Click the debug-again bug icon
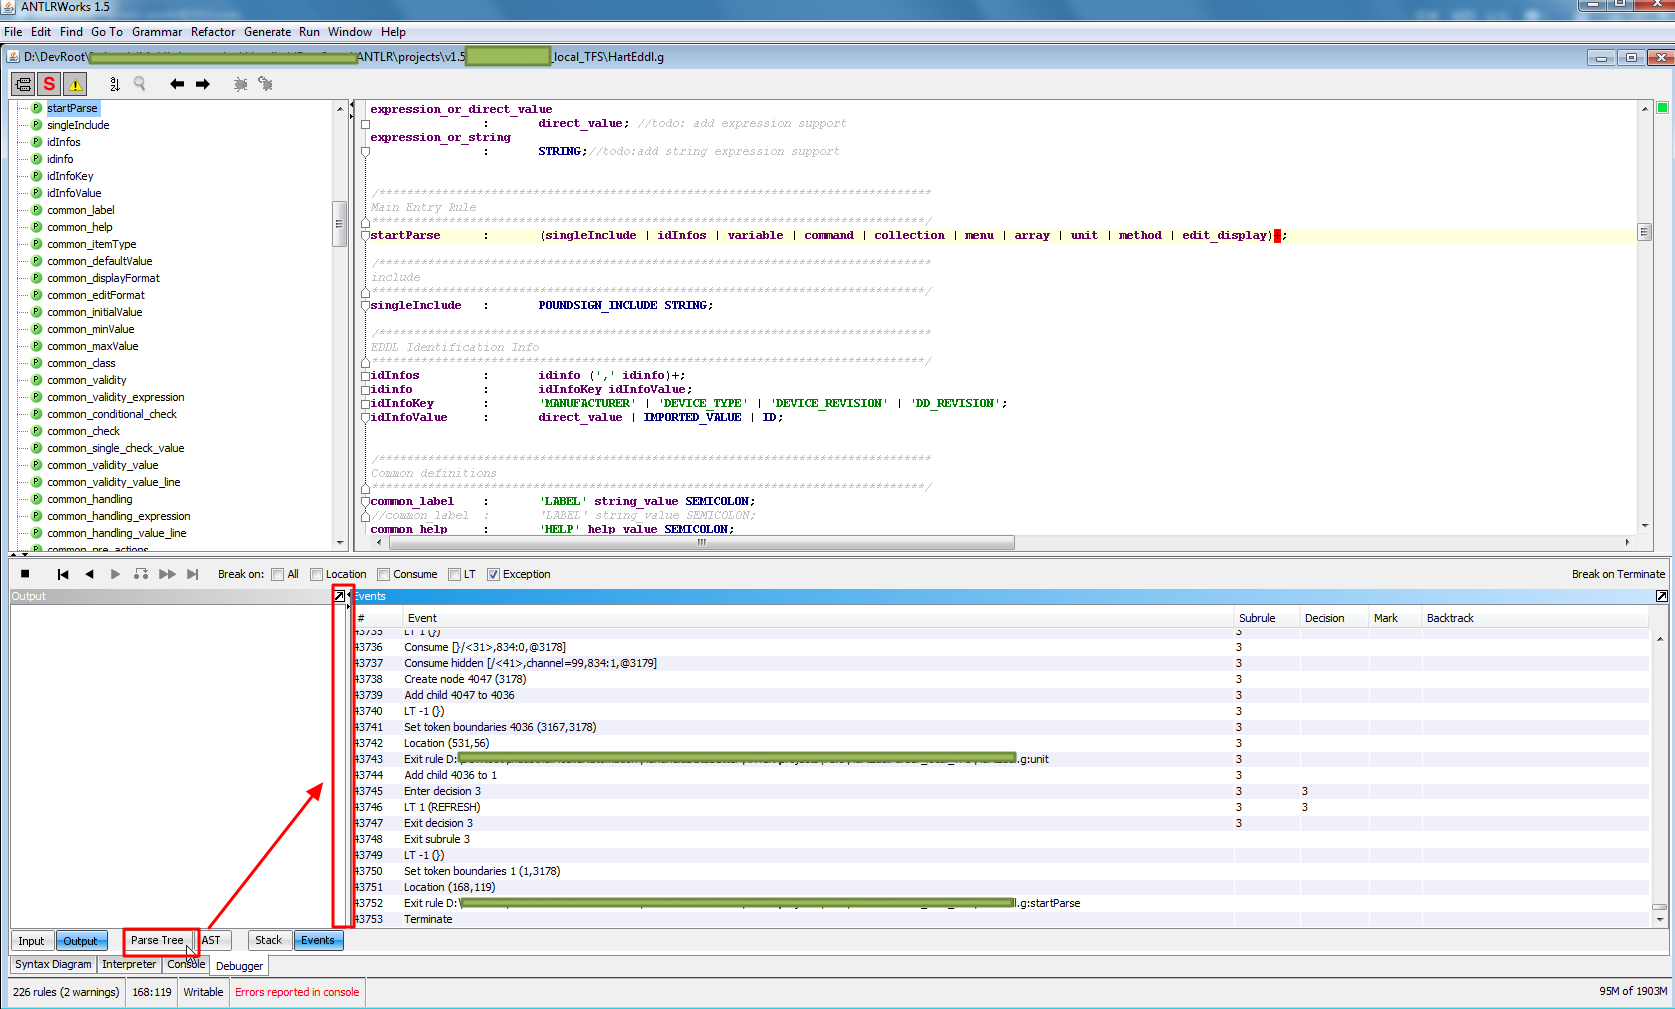The image size is (1675, 1009). (266, 84)
